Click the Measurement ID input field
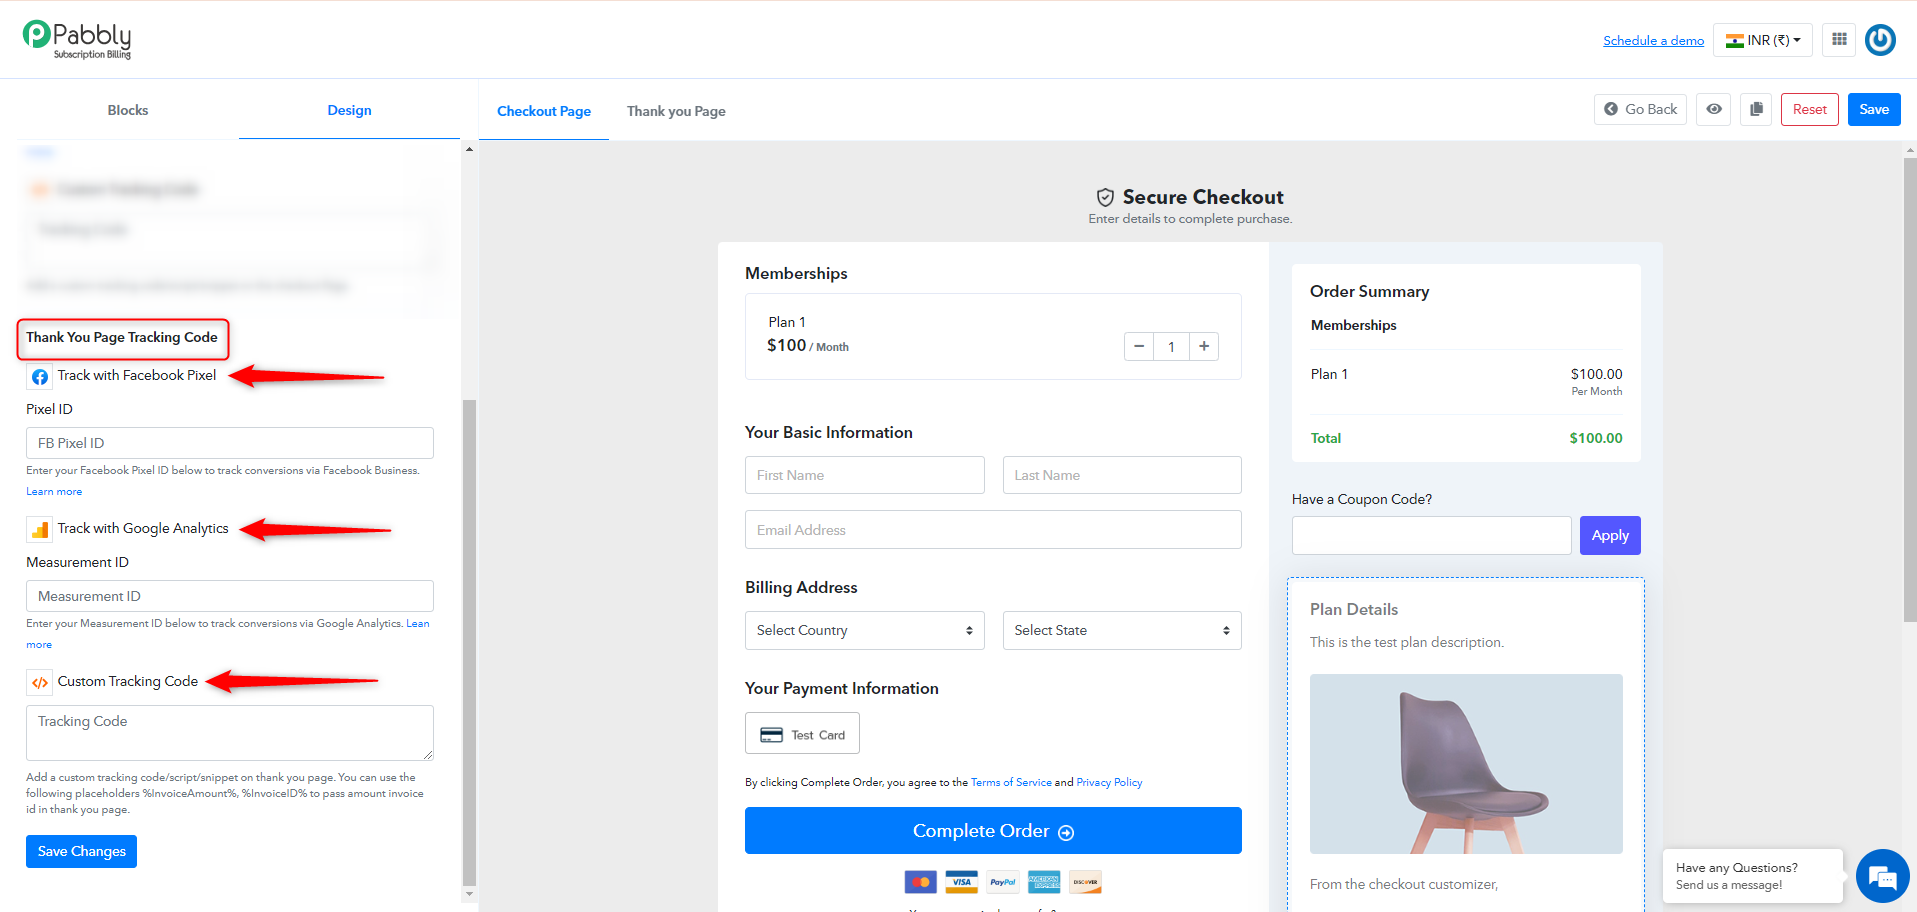1917x912 pixels. [230, 596]
